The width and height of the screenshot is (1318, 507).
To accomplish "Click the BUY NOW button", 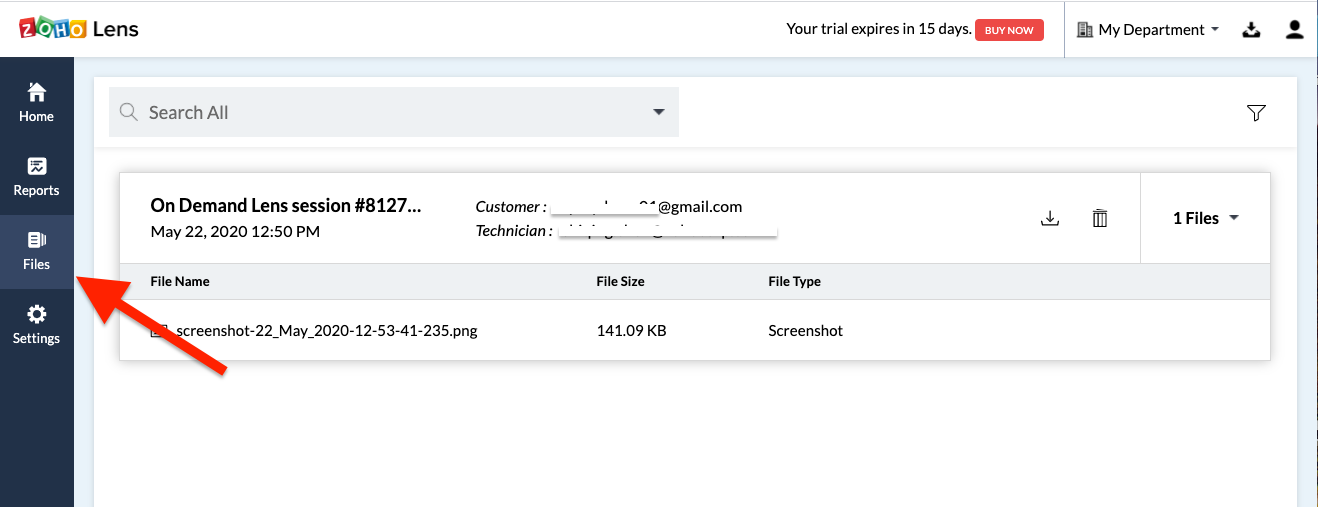I will click(x=1009, y=30).
